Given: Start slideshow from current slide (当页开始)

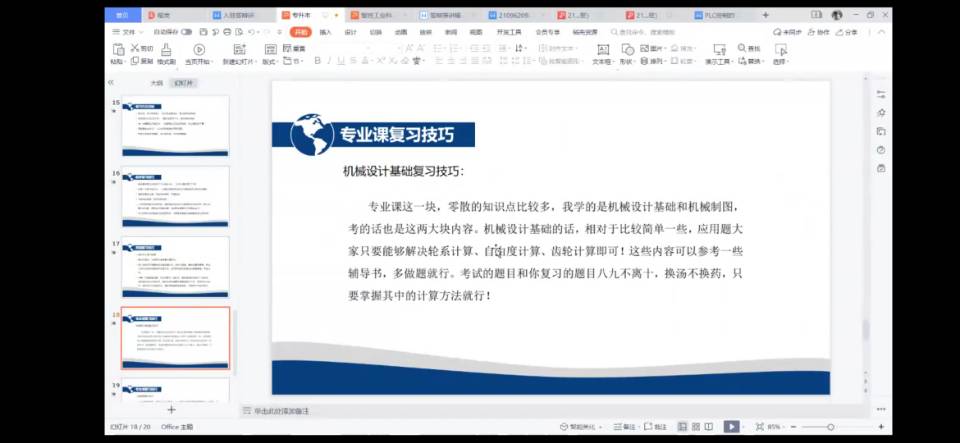Looking at the screenshot, I should click(198, 54).
